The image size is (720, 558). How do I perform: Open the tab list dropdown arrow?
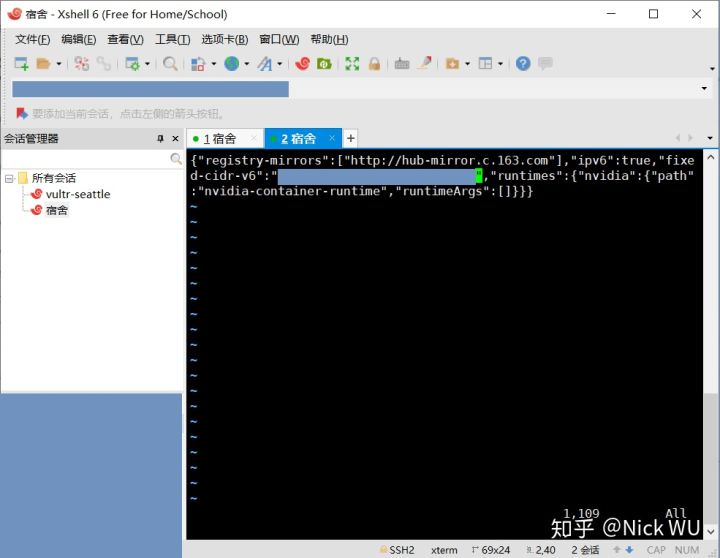(710, 138)
